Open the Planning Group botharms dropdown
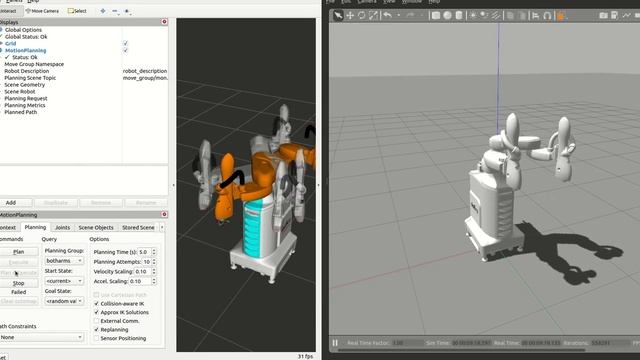This screenshot has width=640, height=360. tap(64, 260)
